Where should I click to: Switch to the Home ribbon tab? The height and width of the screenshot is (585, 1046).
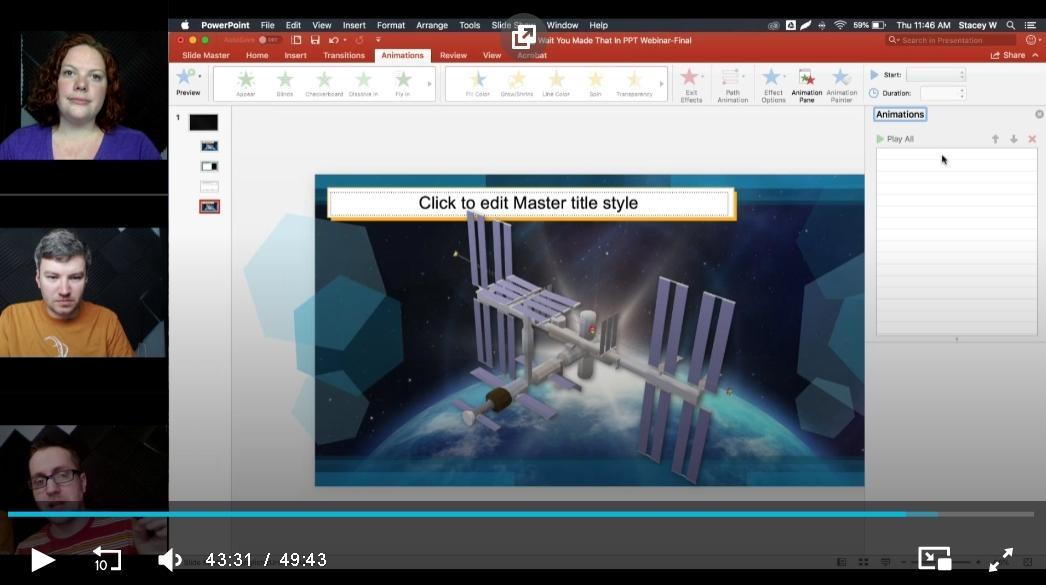(x=257, y=55)
